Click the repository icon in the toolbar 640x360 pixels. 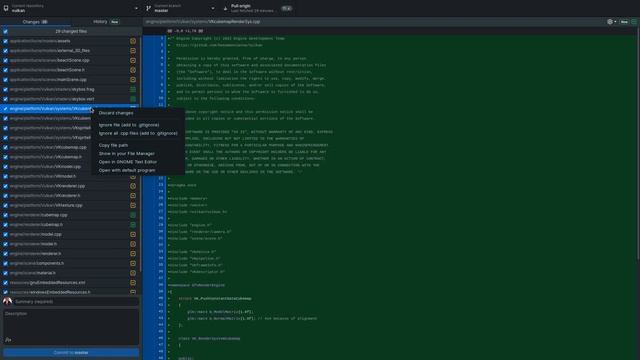pos(6,8)
